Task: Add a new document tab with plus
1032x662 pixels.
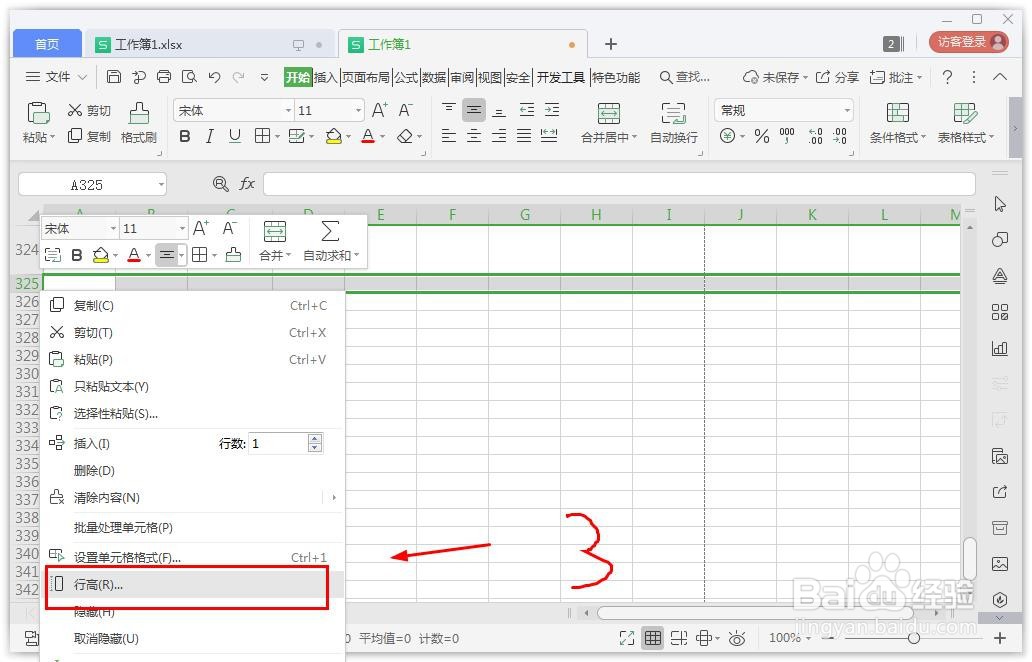Action: coord(611,44)
